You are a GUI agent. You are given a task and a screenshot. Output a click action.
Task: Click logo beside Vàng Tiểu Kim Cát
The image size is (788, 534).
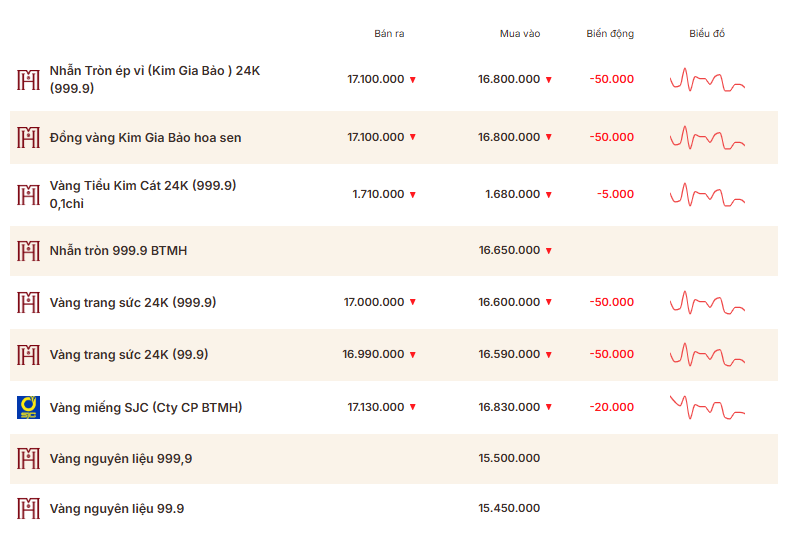click(x=29, y=194)
